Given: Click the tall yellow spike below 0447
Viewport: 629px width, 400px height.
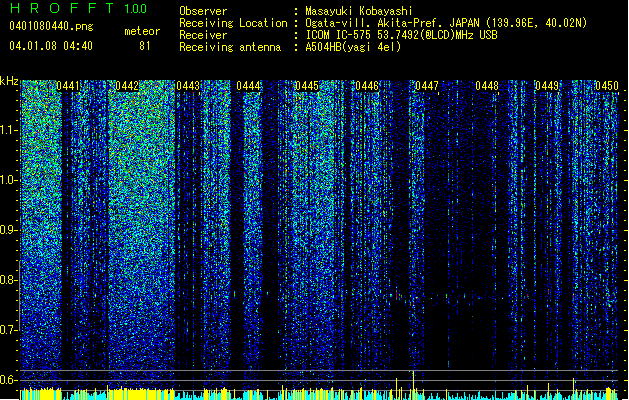Looking at the screenshot, I should tap(413, 385).
